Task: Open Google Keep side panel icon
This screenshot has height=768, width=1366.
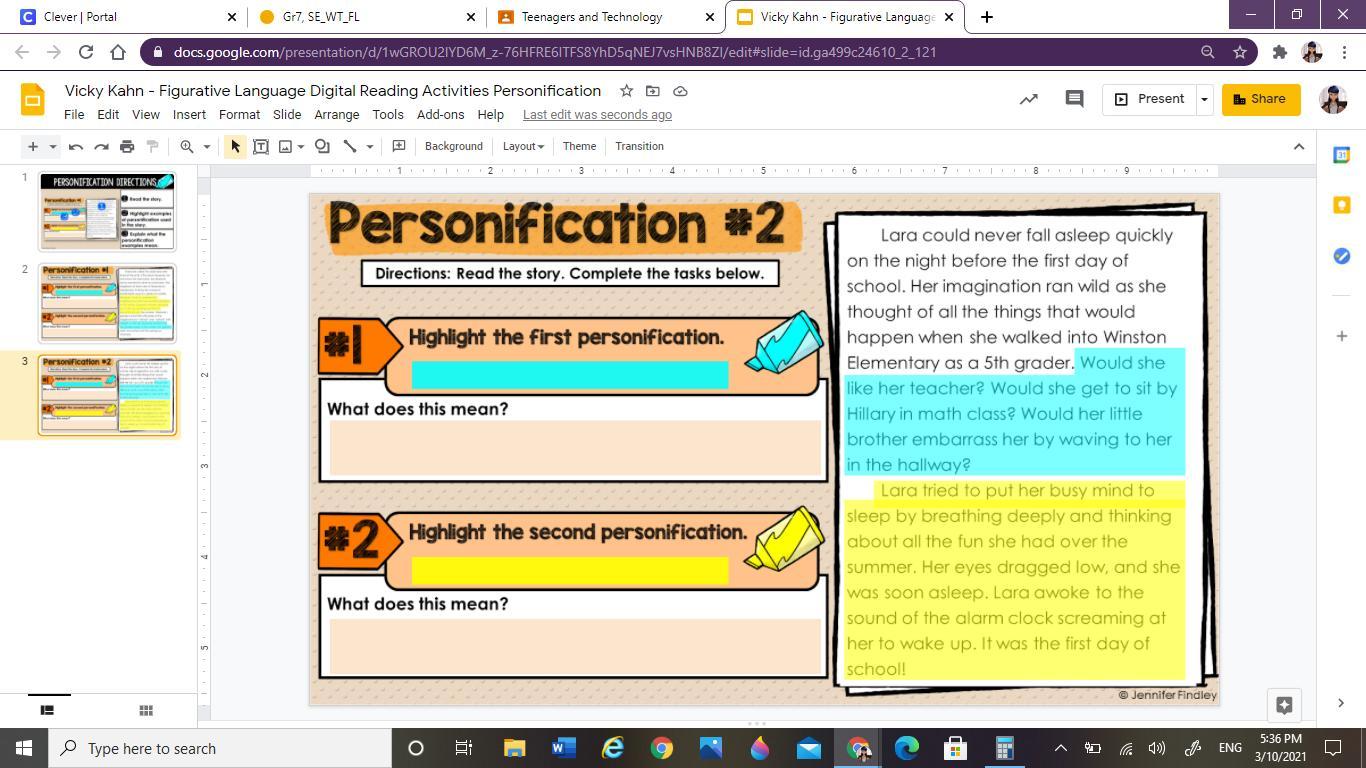Action: coord(1342,205)
